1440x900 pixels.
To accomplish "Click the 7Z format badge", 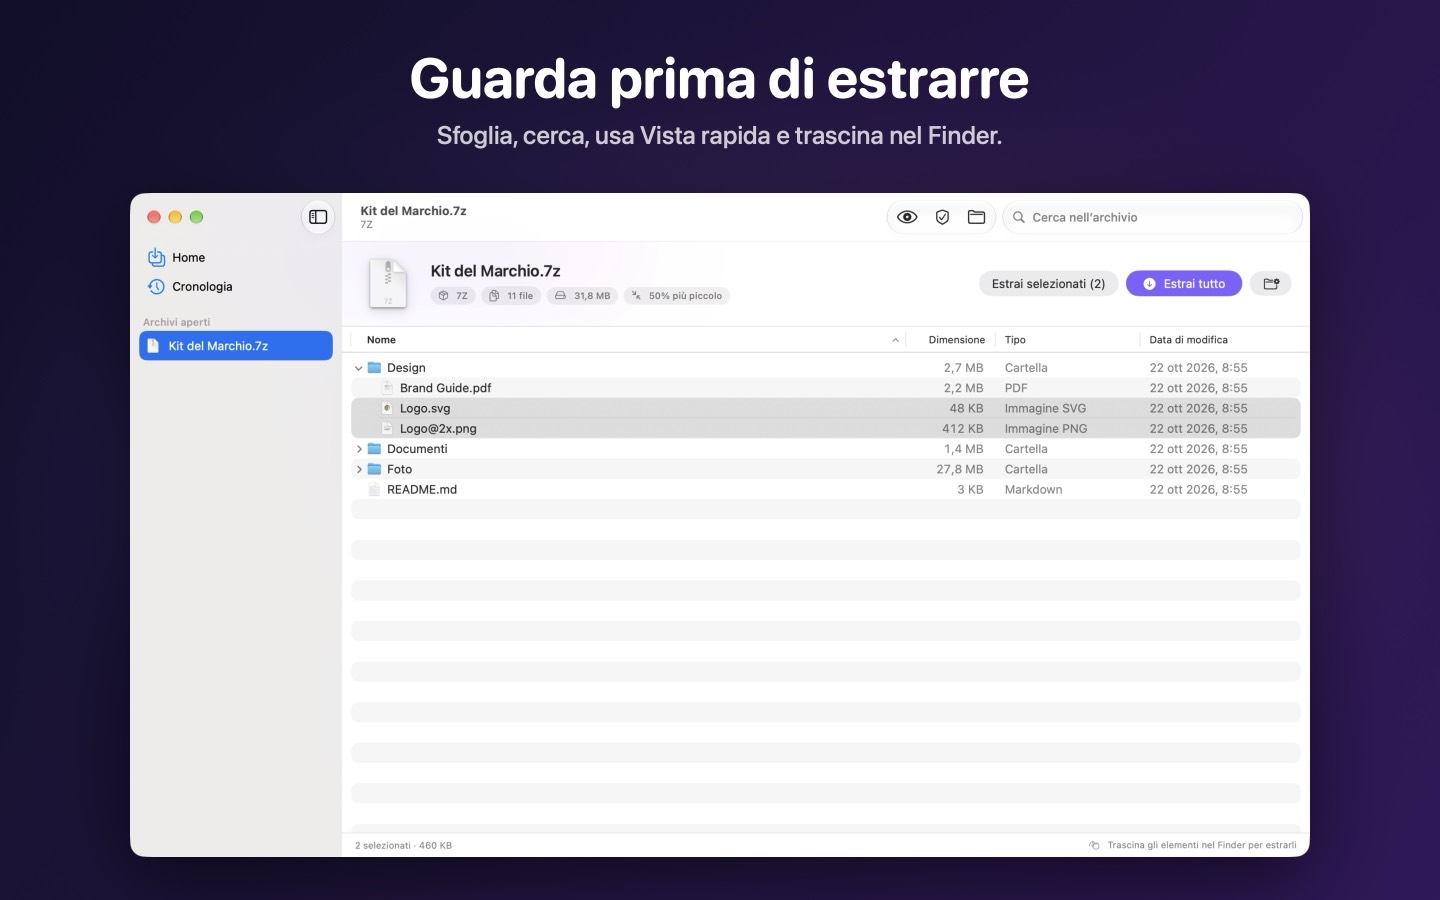I will (x=454, y=296).
